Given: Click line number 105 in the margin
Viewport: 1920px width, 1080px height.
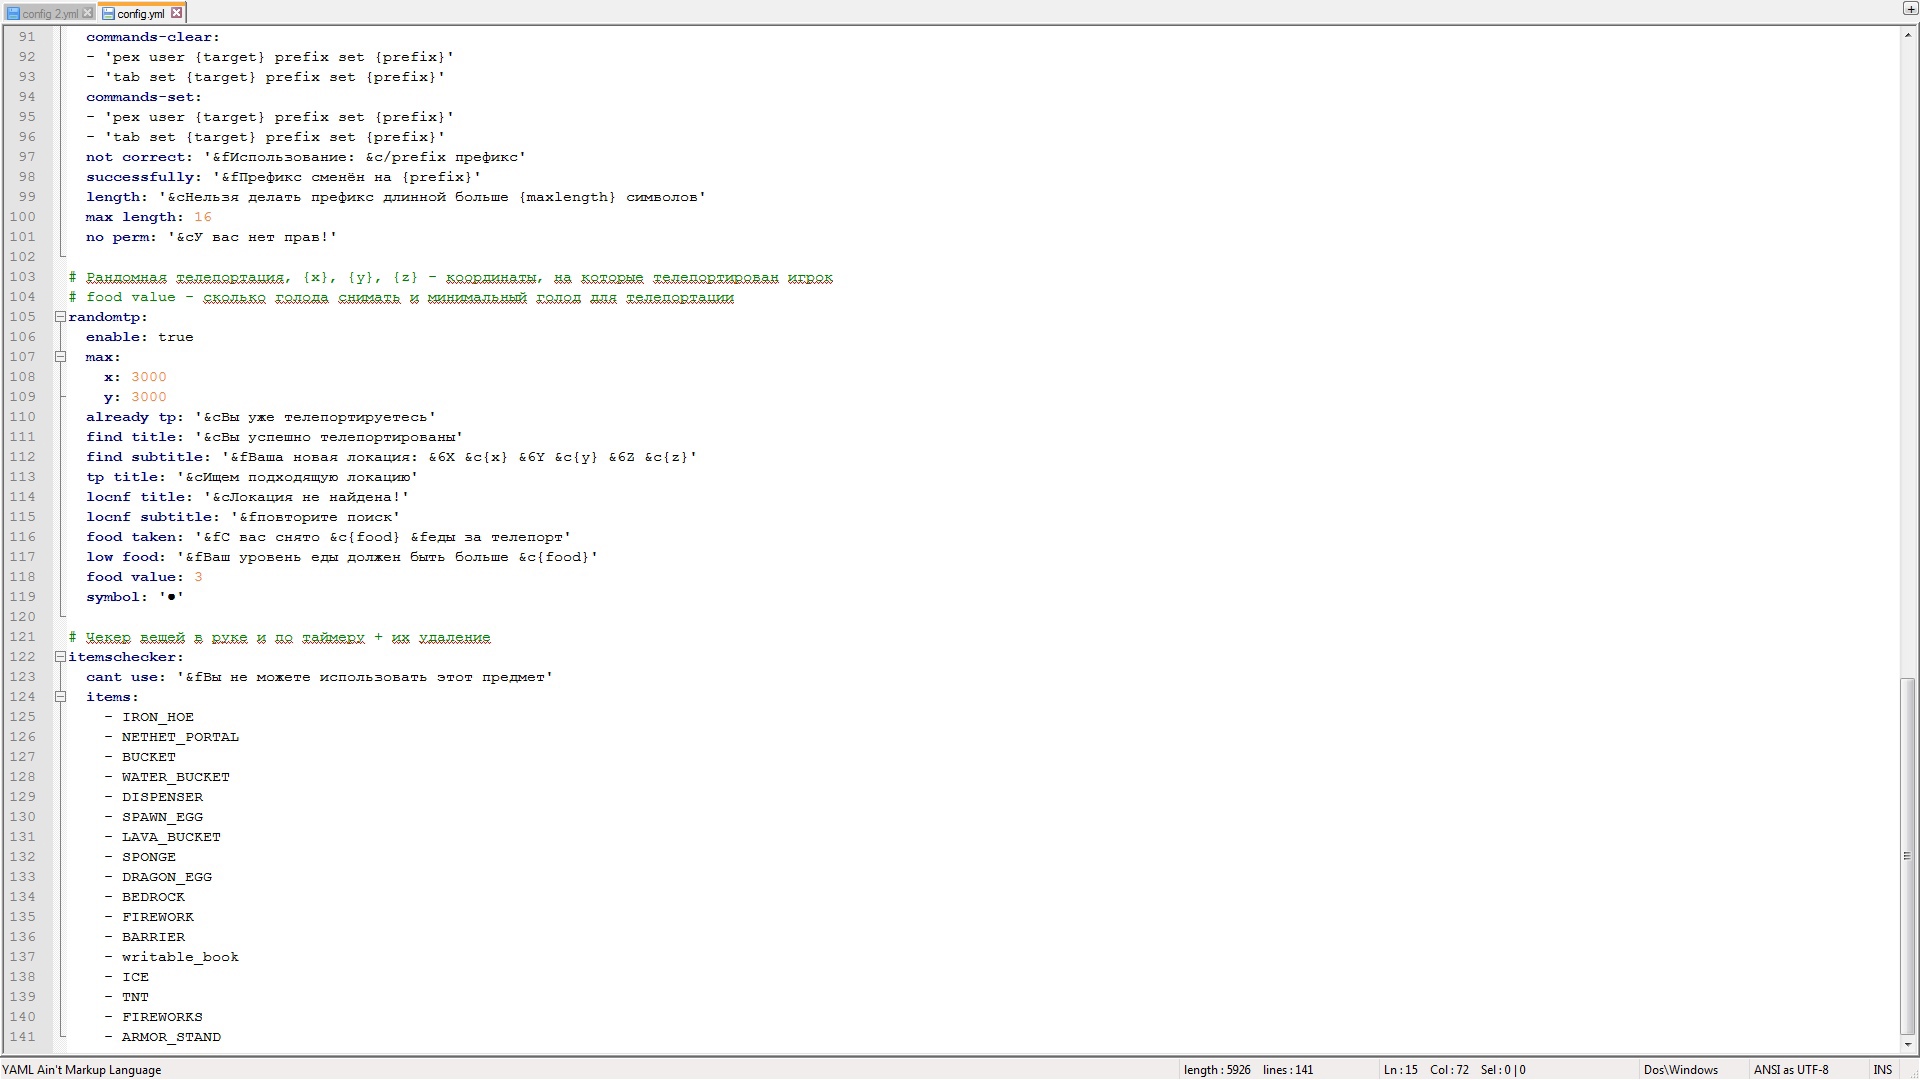Looking at the screenshot, I should coord(23,317).
